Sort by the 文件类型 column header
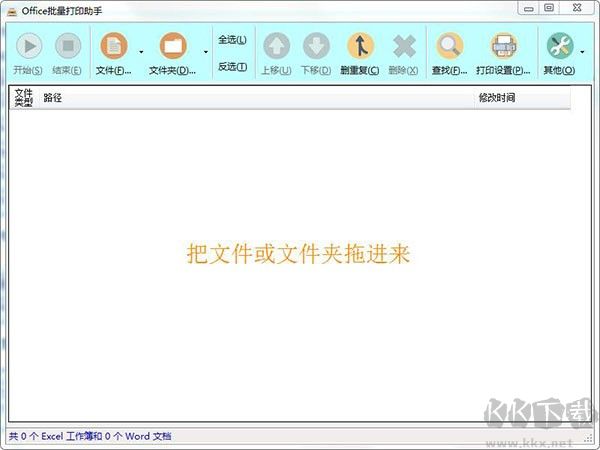The width and height of the screenshot is (600, 450). [x=24, y=98]
